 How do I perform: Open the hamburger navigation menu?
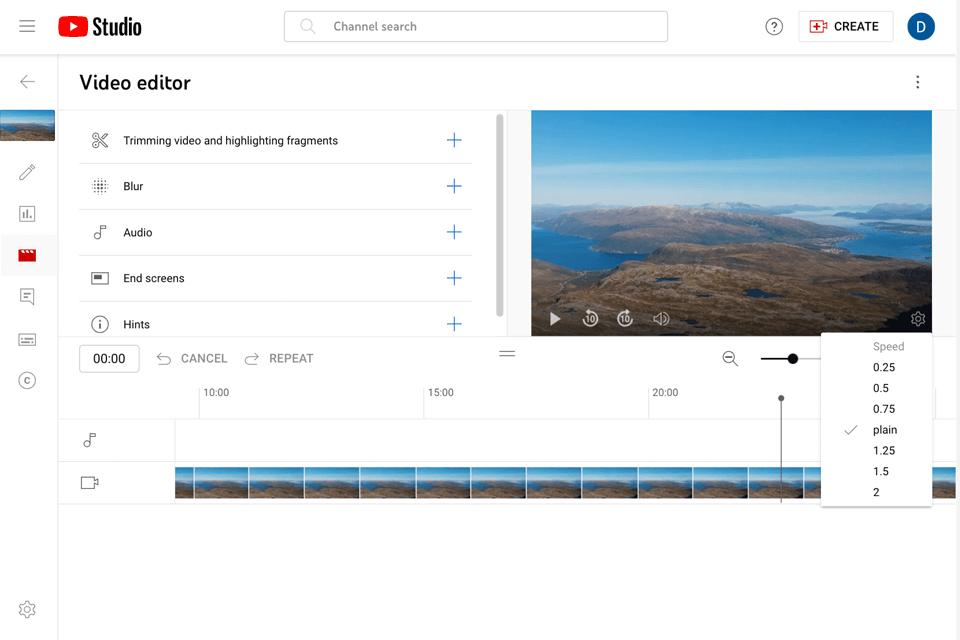coord(27,26)
